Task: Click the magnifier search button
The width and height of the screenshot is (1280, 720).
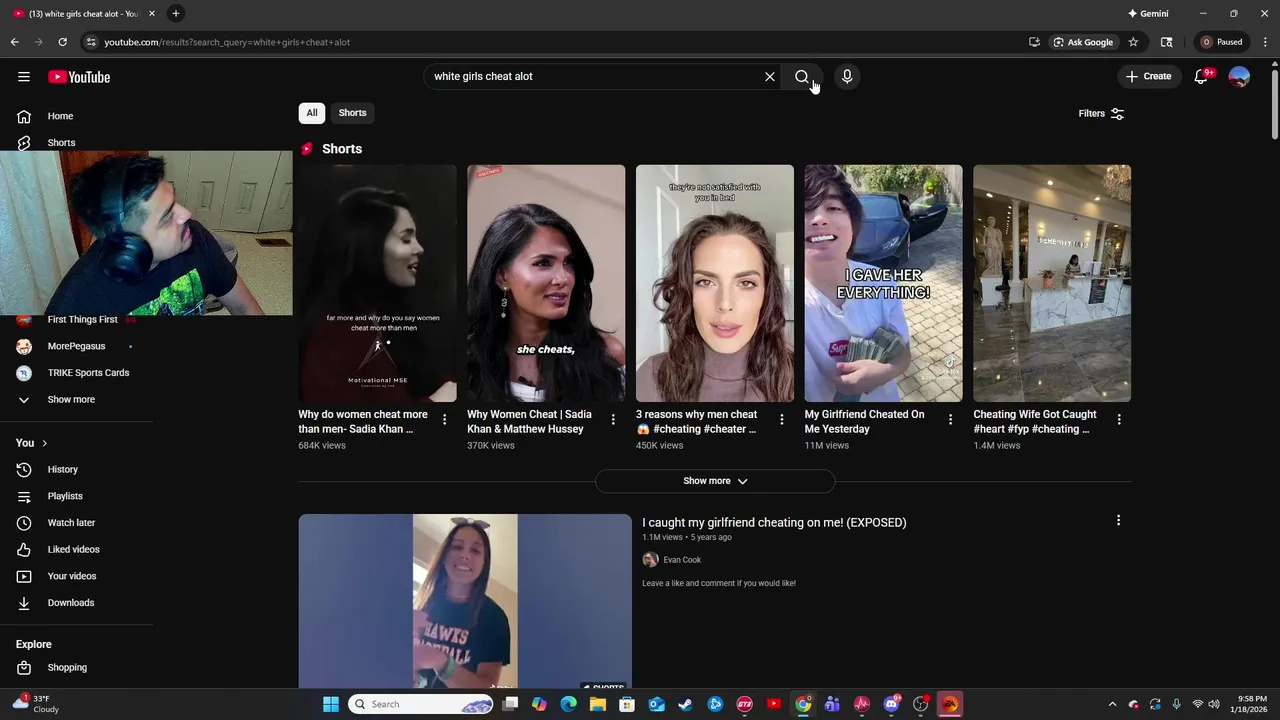Action: tap(802, 77)
